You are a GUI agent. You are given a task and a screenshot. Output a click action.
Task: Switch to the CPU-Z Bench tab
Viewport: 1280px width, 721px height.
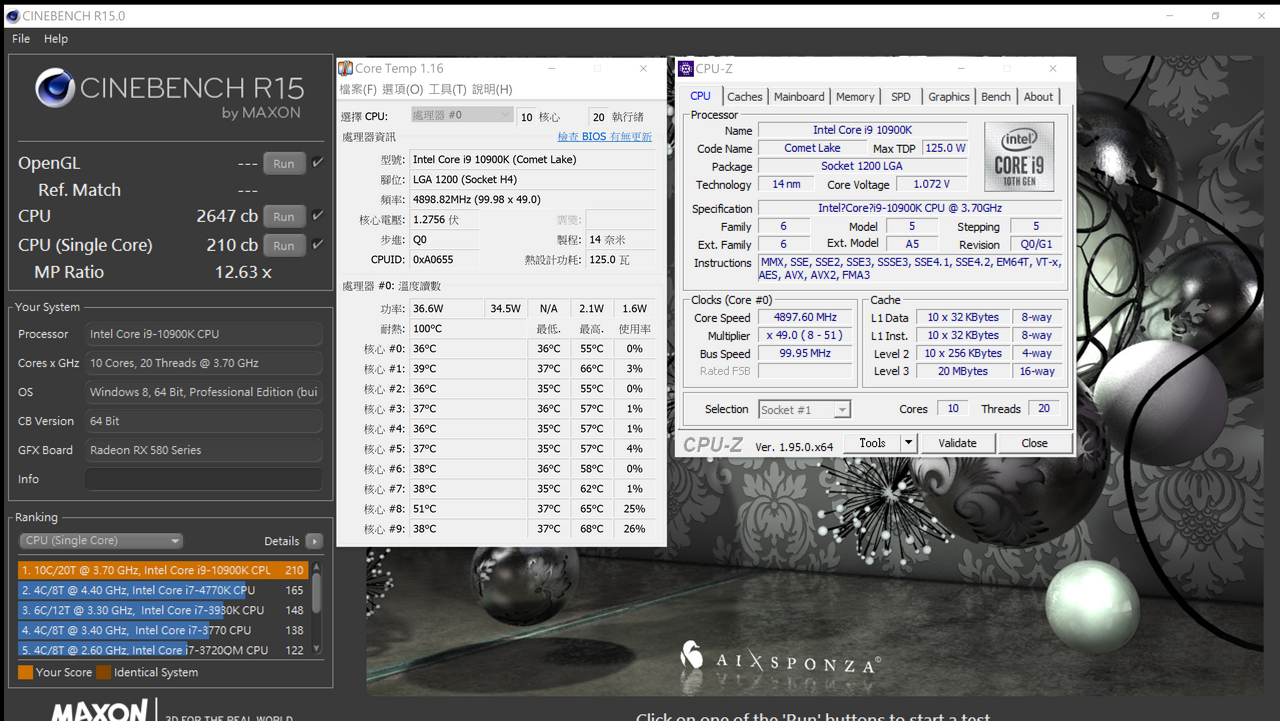coord(996,97)
